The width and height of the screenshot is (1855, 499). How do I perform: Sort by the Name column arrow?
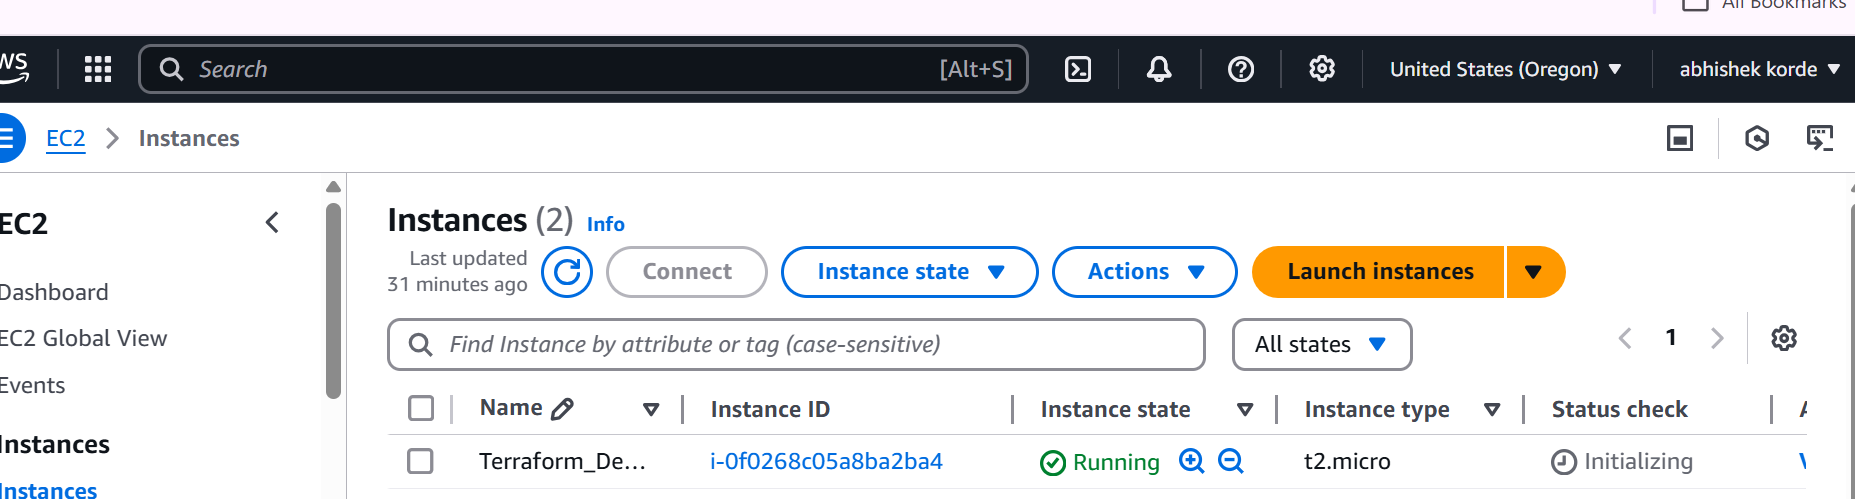(x=651, y=409)
